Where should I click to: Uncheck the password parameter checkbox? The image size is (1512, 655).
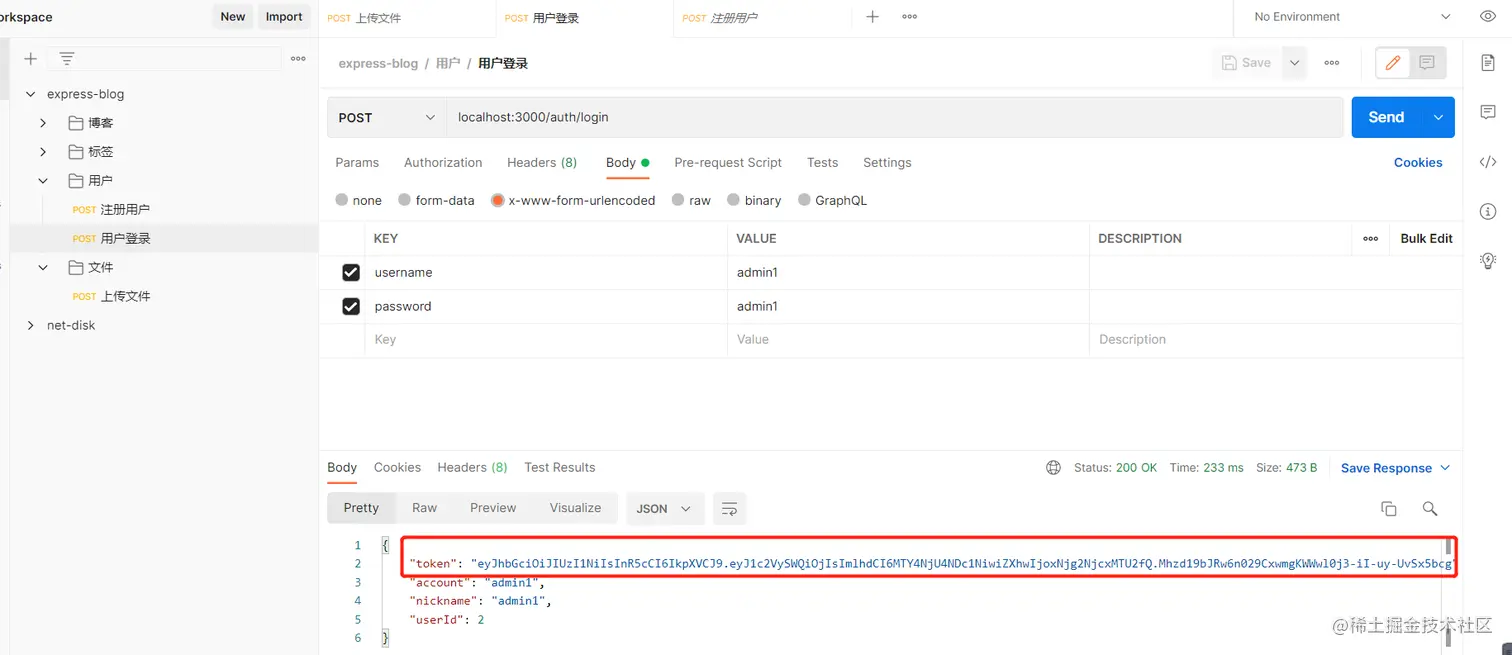[351, 306]
